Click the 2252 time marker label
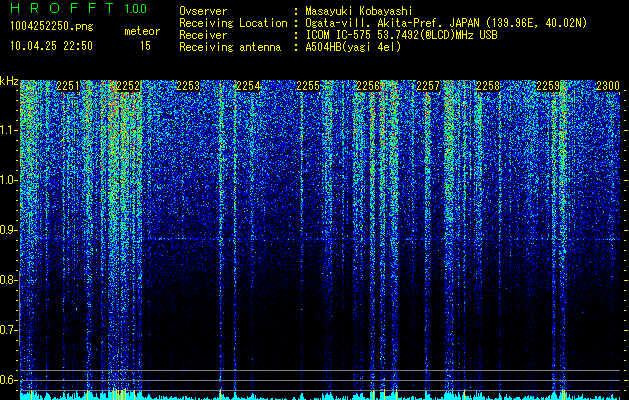 tap(128, 86)
